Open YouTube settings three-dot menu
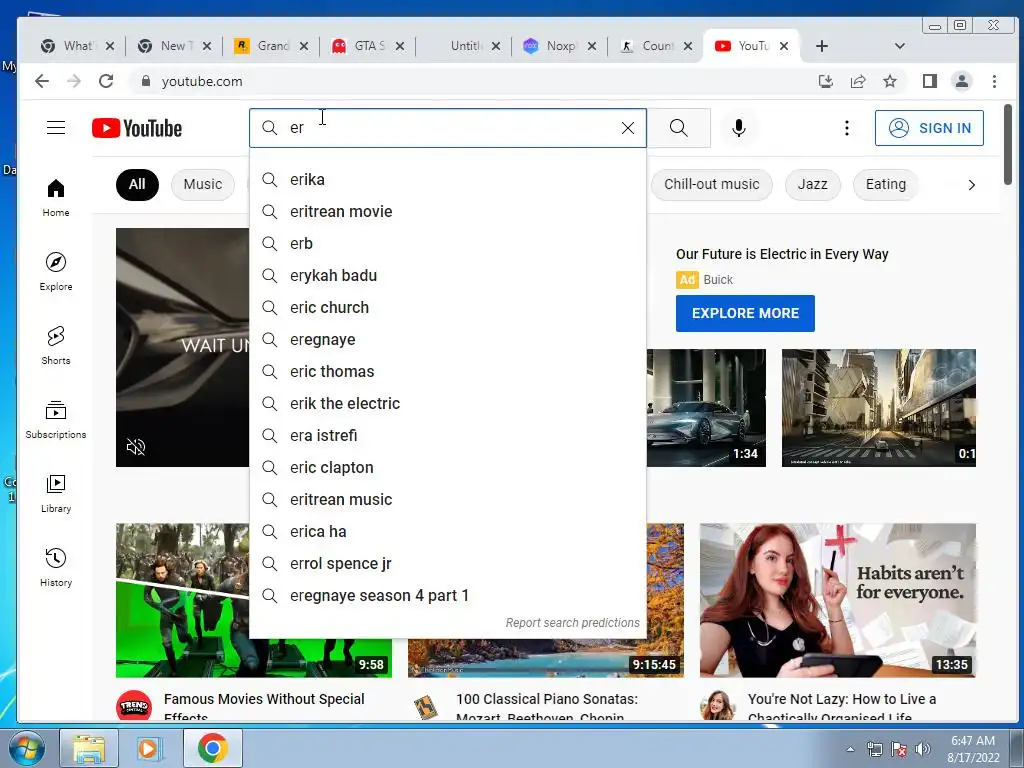Image resolution: width=1024 pixels, height=768 pixels. [846, 128]
